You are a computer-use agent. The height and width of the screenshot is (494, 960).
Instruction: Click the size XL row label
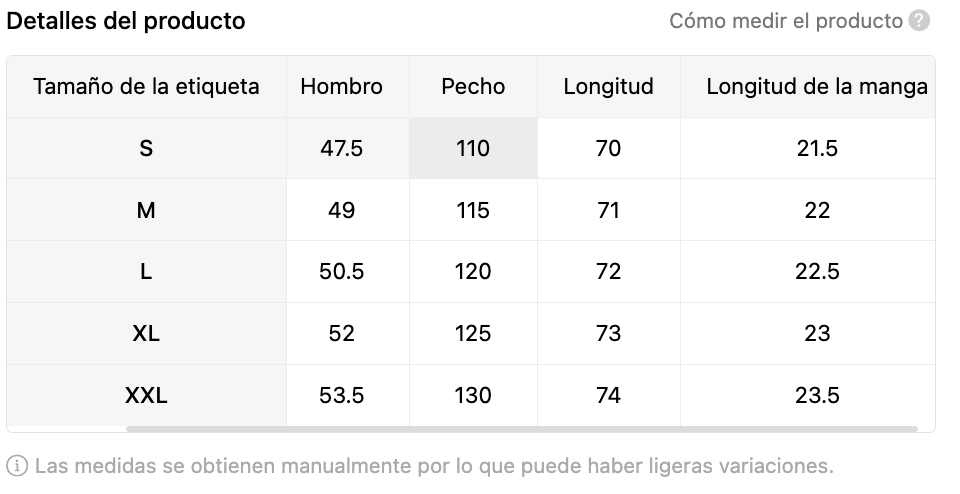point(146,333)
